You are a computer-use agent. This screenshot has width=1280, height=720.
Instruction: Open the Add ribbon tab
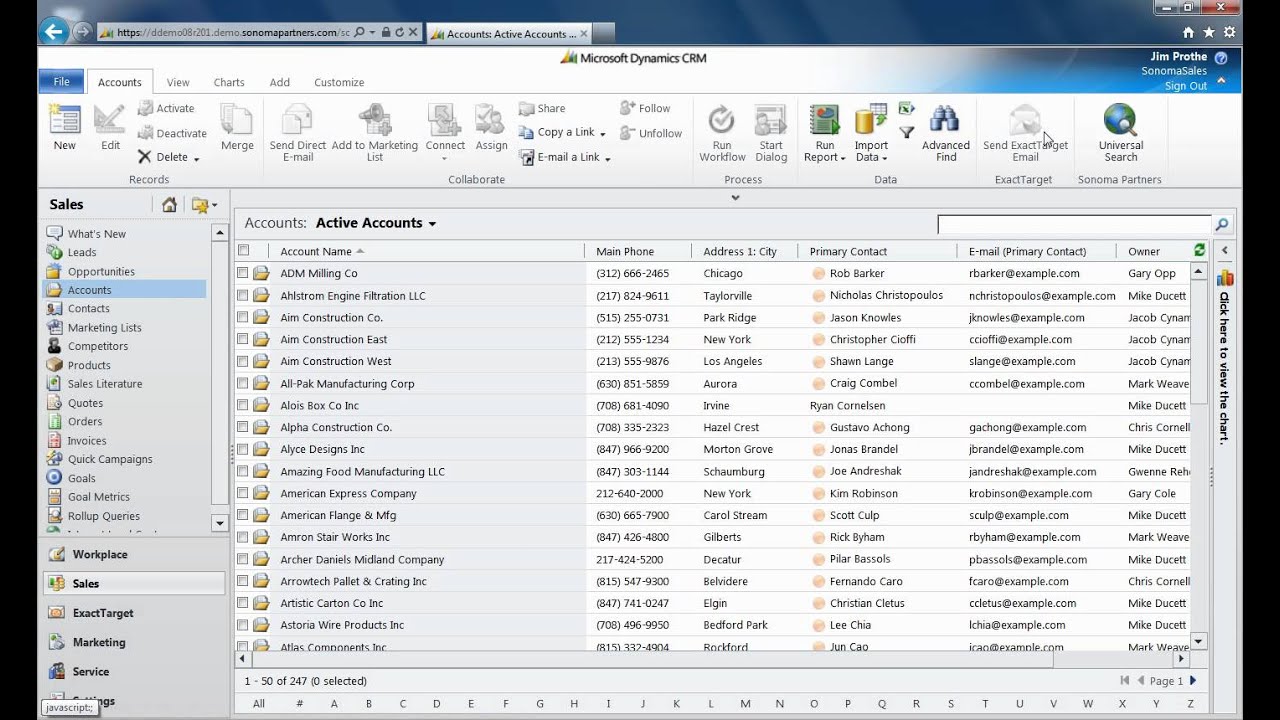point(280,82)
